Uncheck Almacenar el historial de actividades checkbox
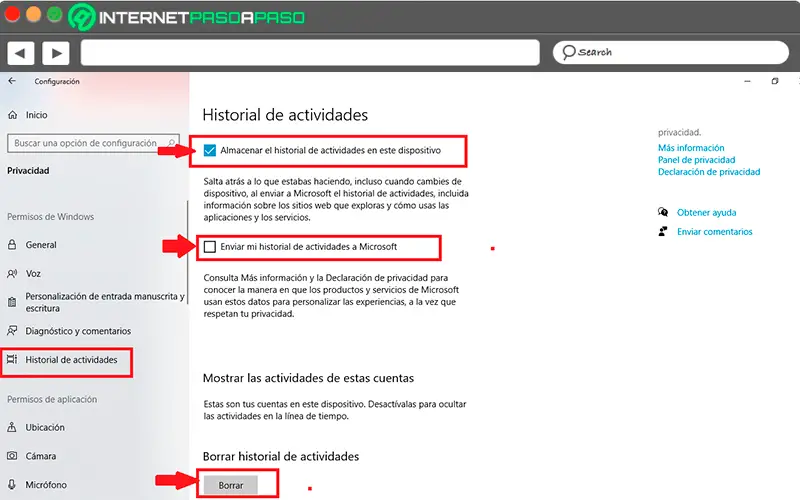The width and height of the screenshot is (800, 500). click(210, 150)
